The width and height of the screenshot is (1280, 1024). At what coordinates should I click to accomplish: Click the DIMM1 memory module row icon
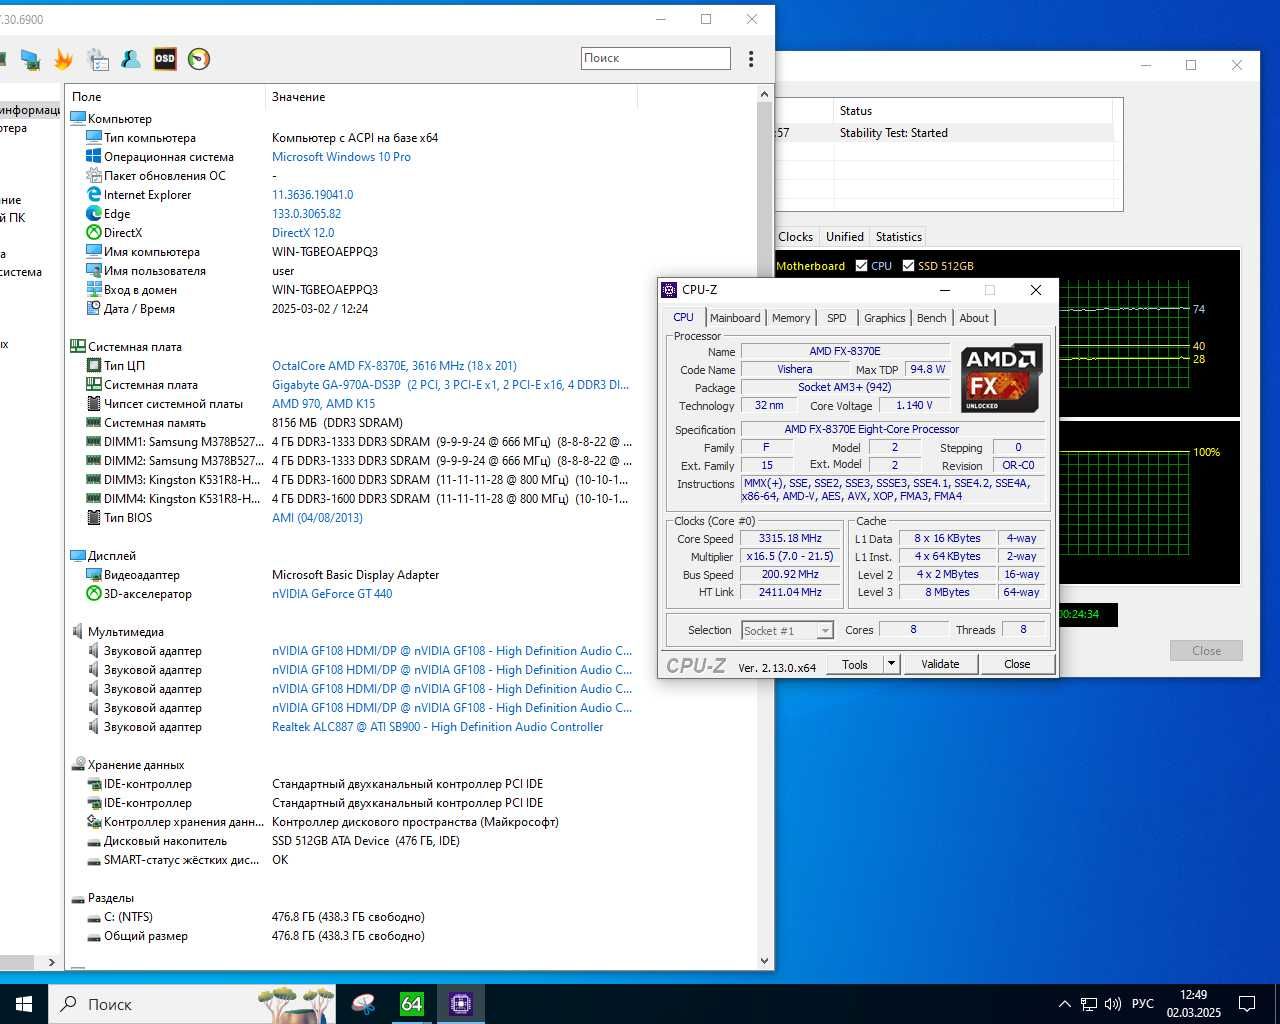click(x=94, y=442)
